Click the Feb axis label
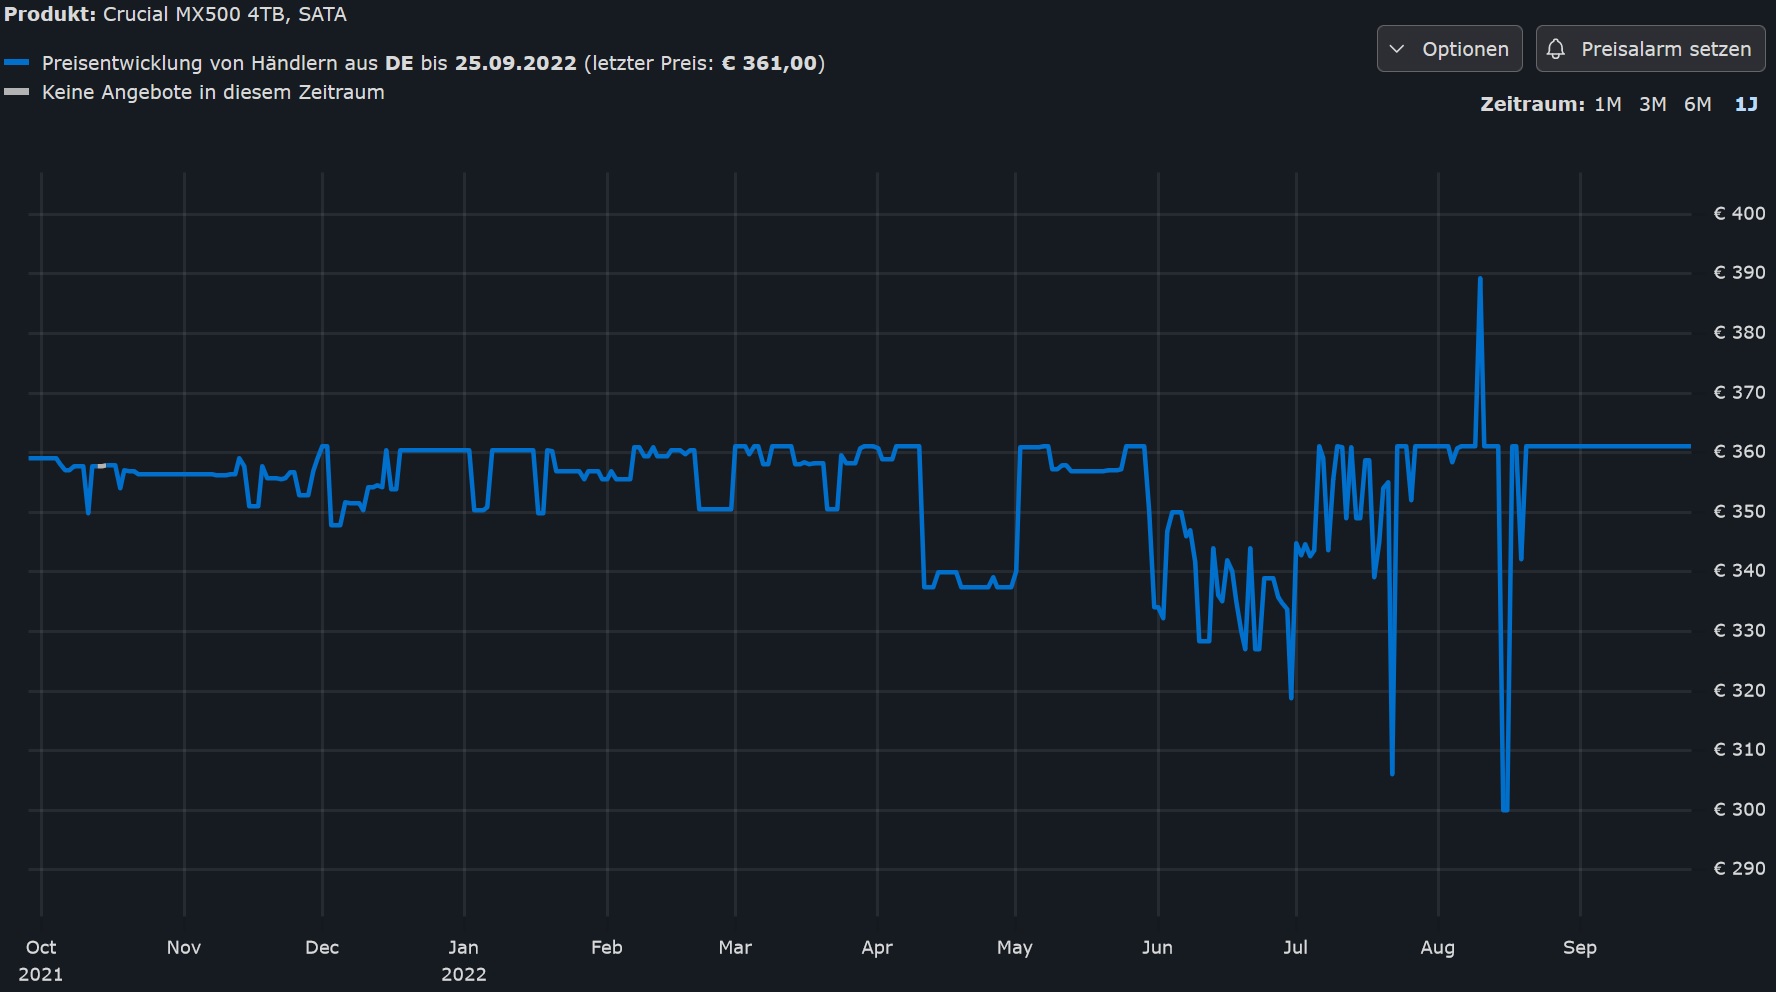This screenshot has width=1776, height=992. click(x=607, y=947)
